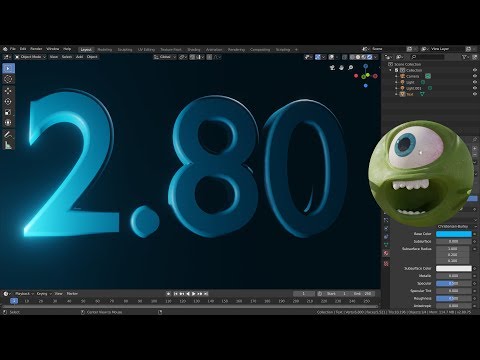
Task: Hide the Camera object in outliner
Action: [x=475, y=76]
